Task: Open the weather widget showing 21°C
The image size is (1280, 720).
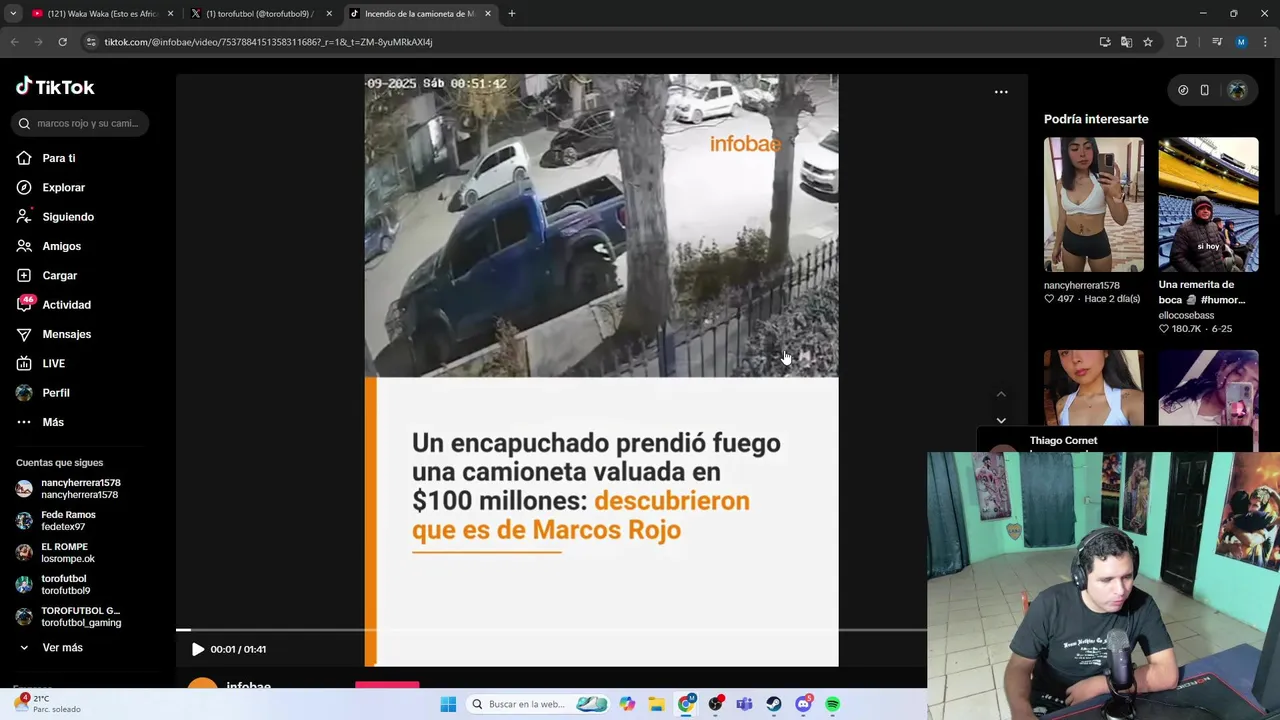Action: pyautogui.click(x=47, y=704)
